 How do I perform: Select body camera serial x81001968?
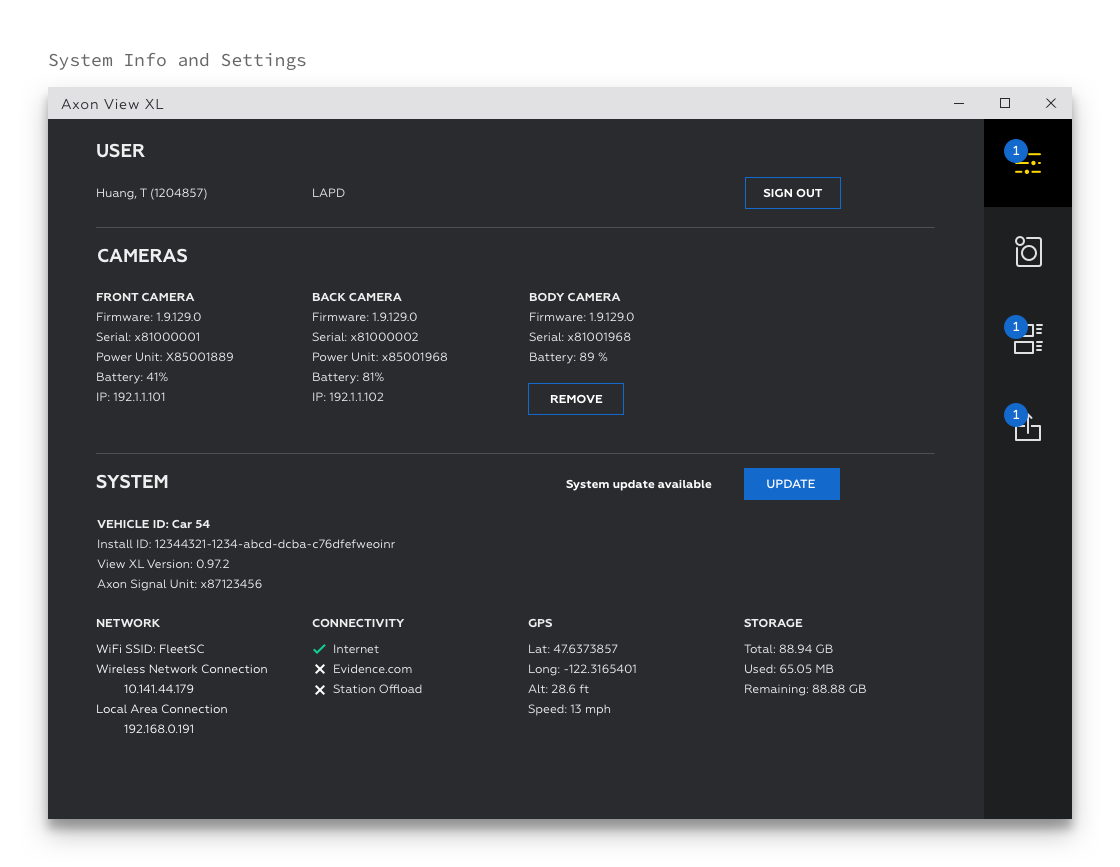coord(579,337)
